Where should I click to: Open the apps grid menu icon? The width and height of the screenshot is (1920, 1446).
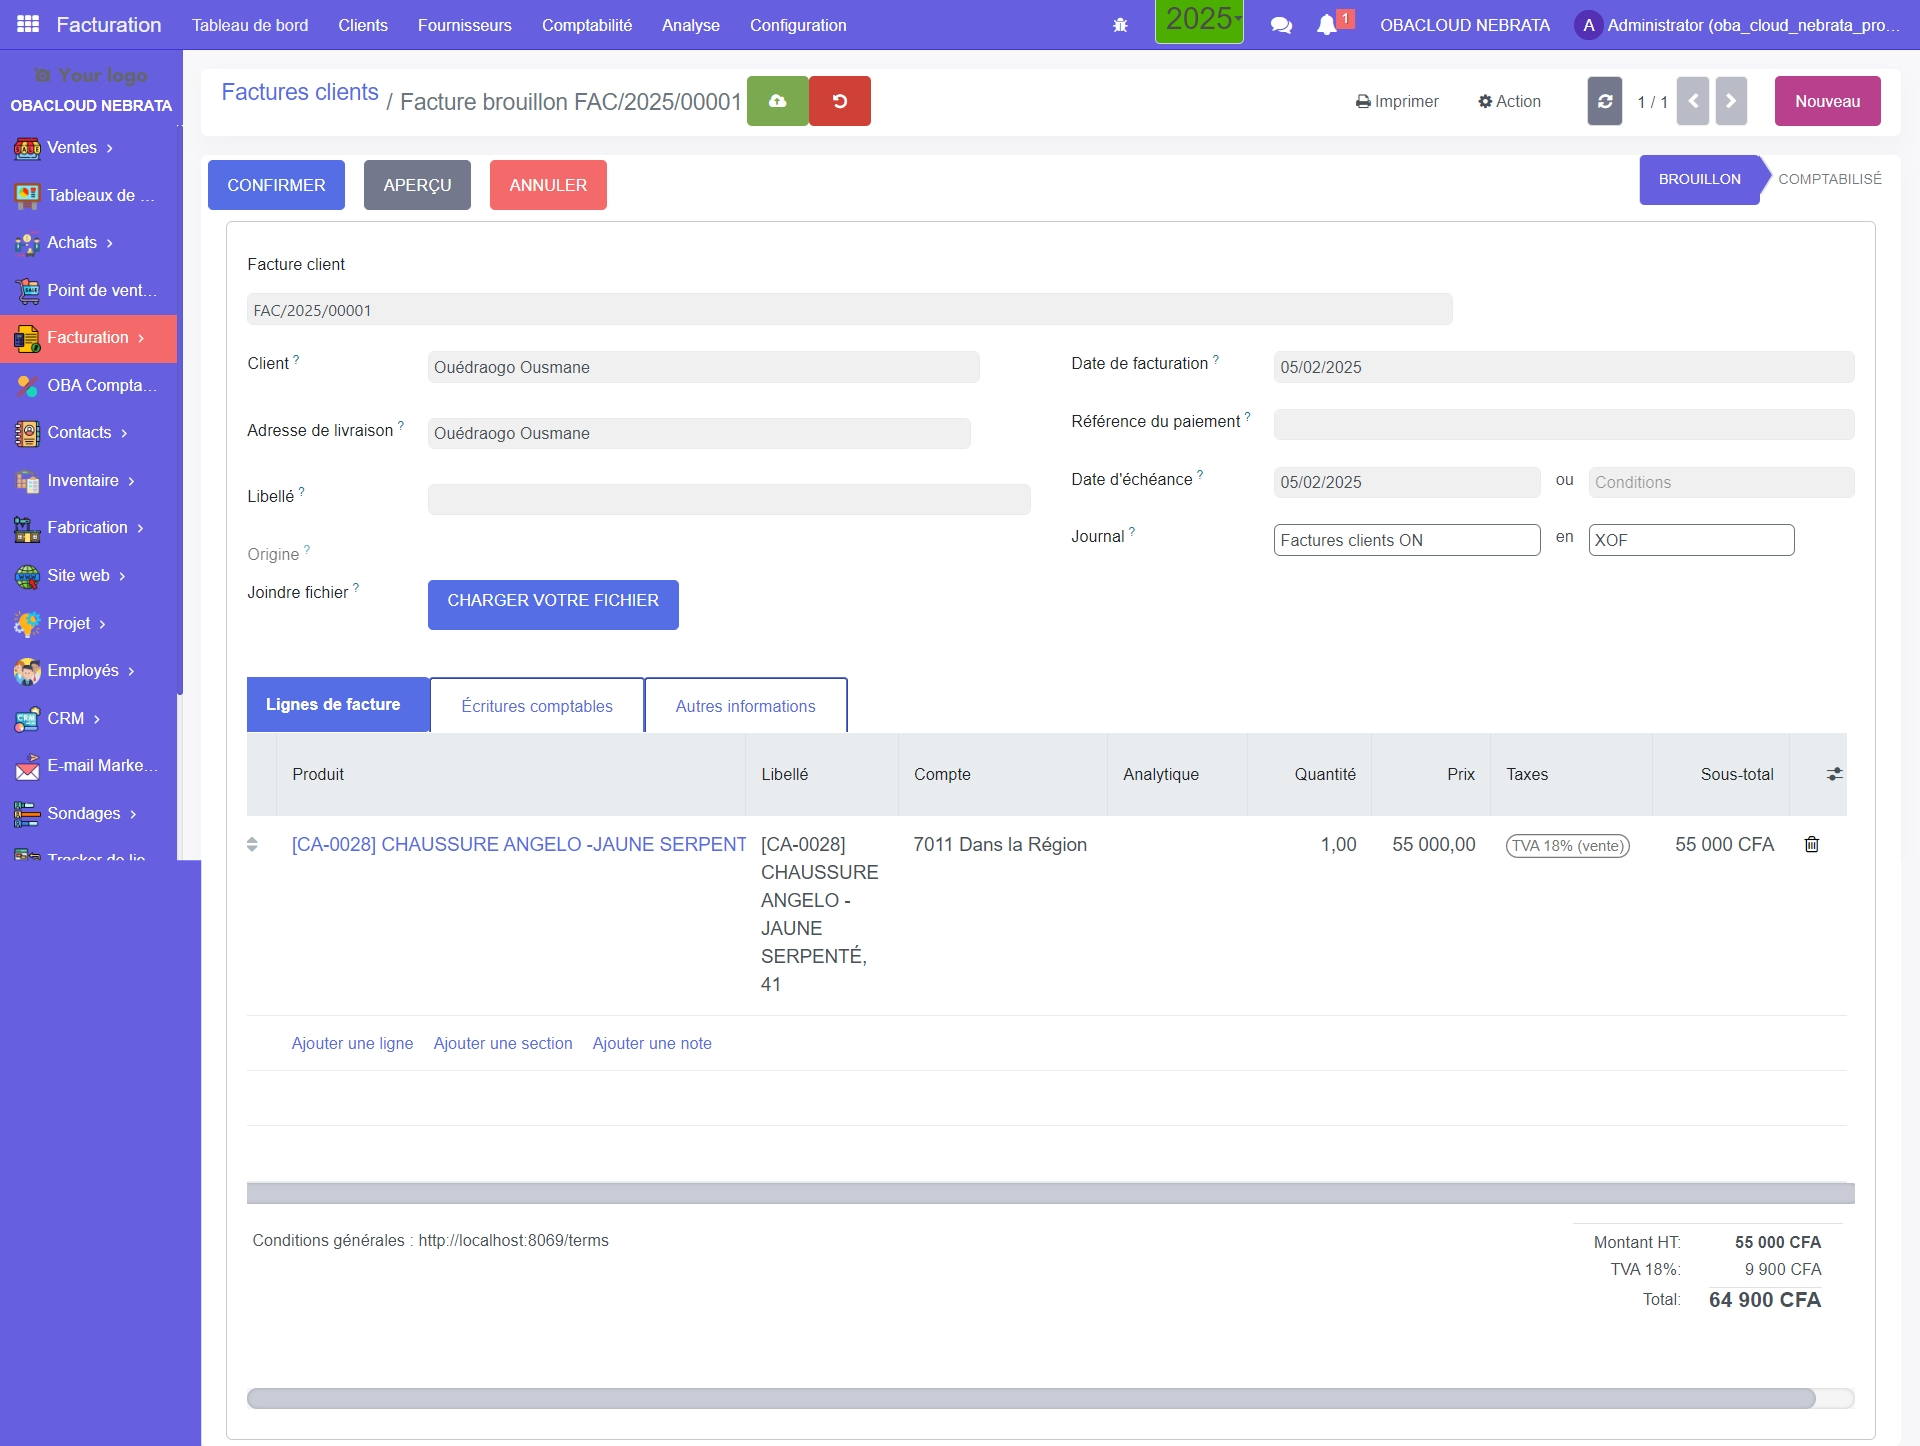[28, 24]
